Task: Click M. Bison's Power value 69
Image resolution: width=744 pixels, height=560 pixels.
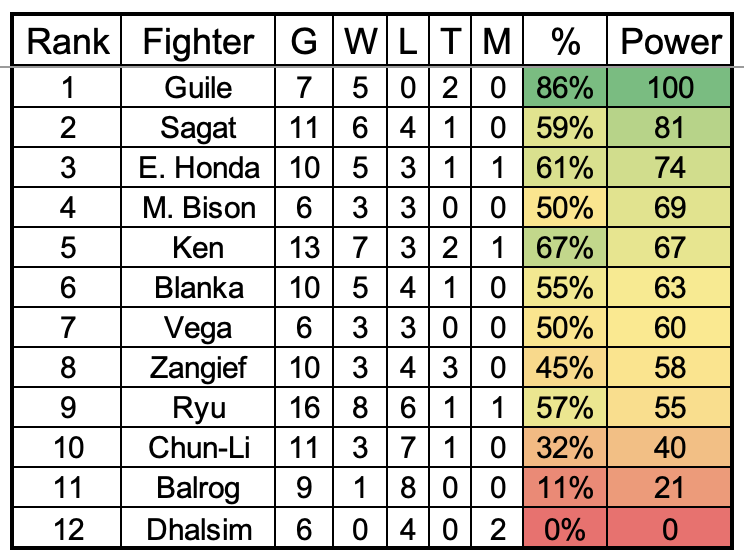Action: point(669,207)
